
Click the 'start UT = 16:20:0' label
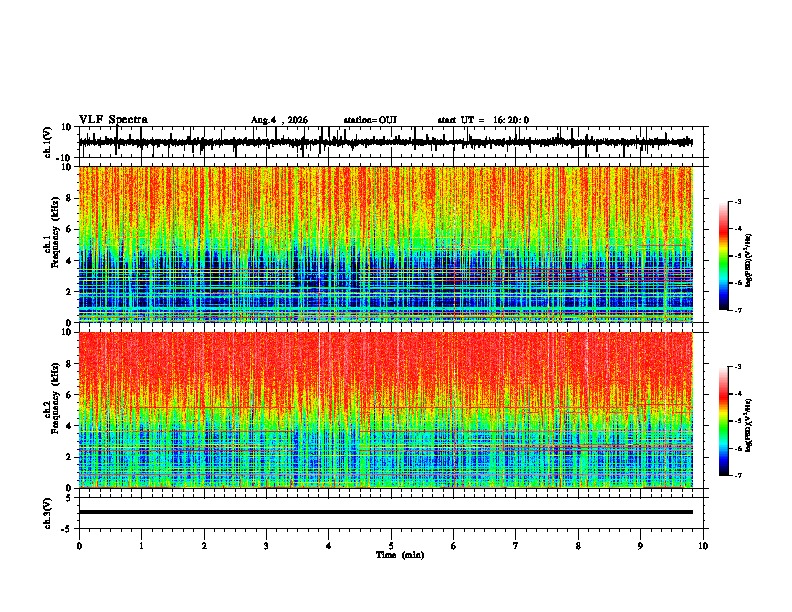483,120
